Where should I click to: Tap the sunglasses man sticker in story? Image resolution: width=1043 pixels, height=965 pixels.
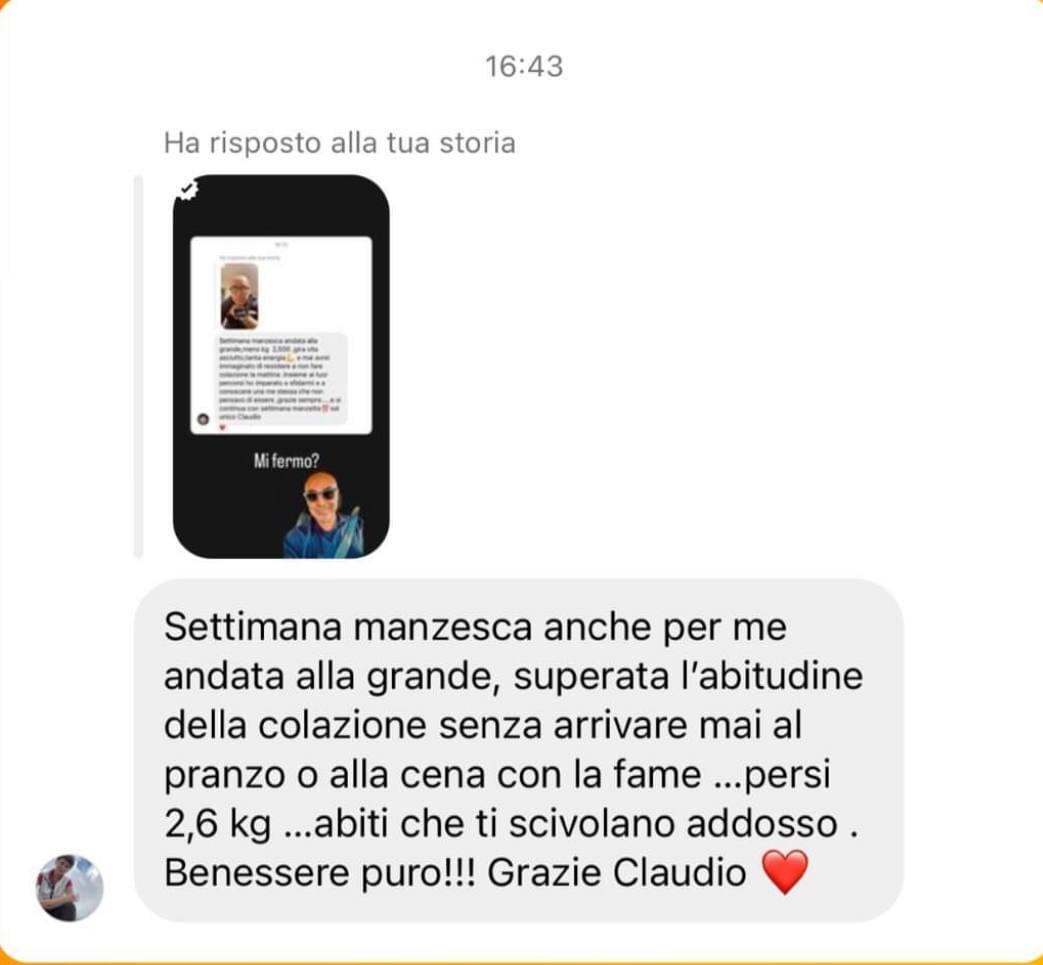(x=323, y=515)
